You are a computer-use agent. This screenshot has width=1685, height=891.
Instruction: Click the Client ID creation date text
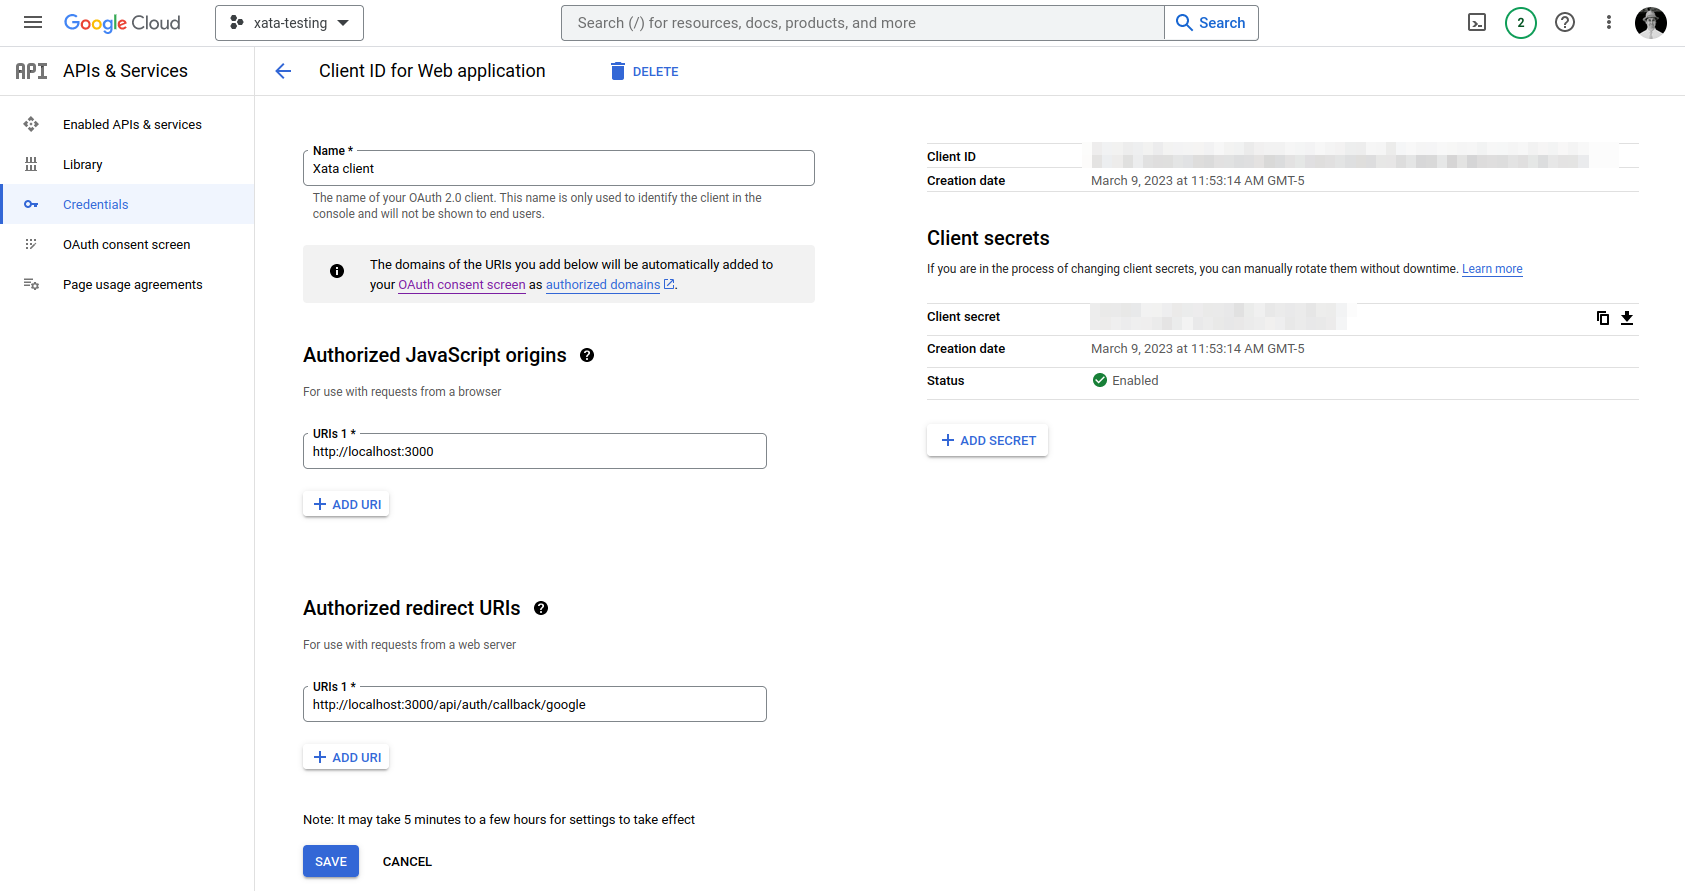click(1198, 181)
